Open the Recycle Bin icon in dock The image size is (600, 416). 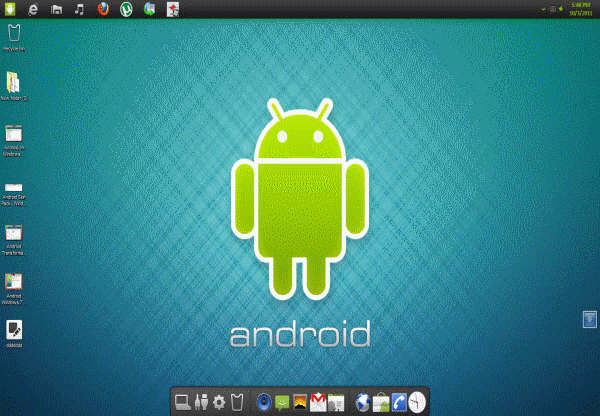coord(237,402)
